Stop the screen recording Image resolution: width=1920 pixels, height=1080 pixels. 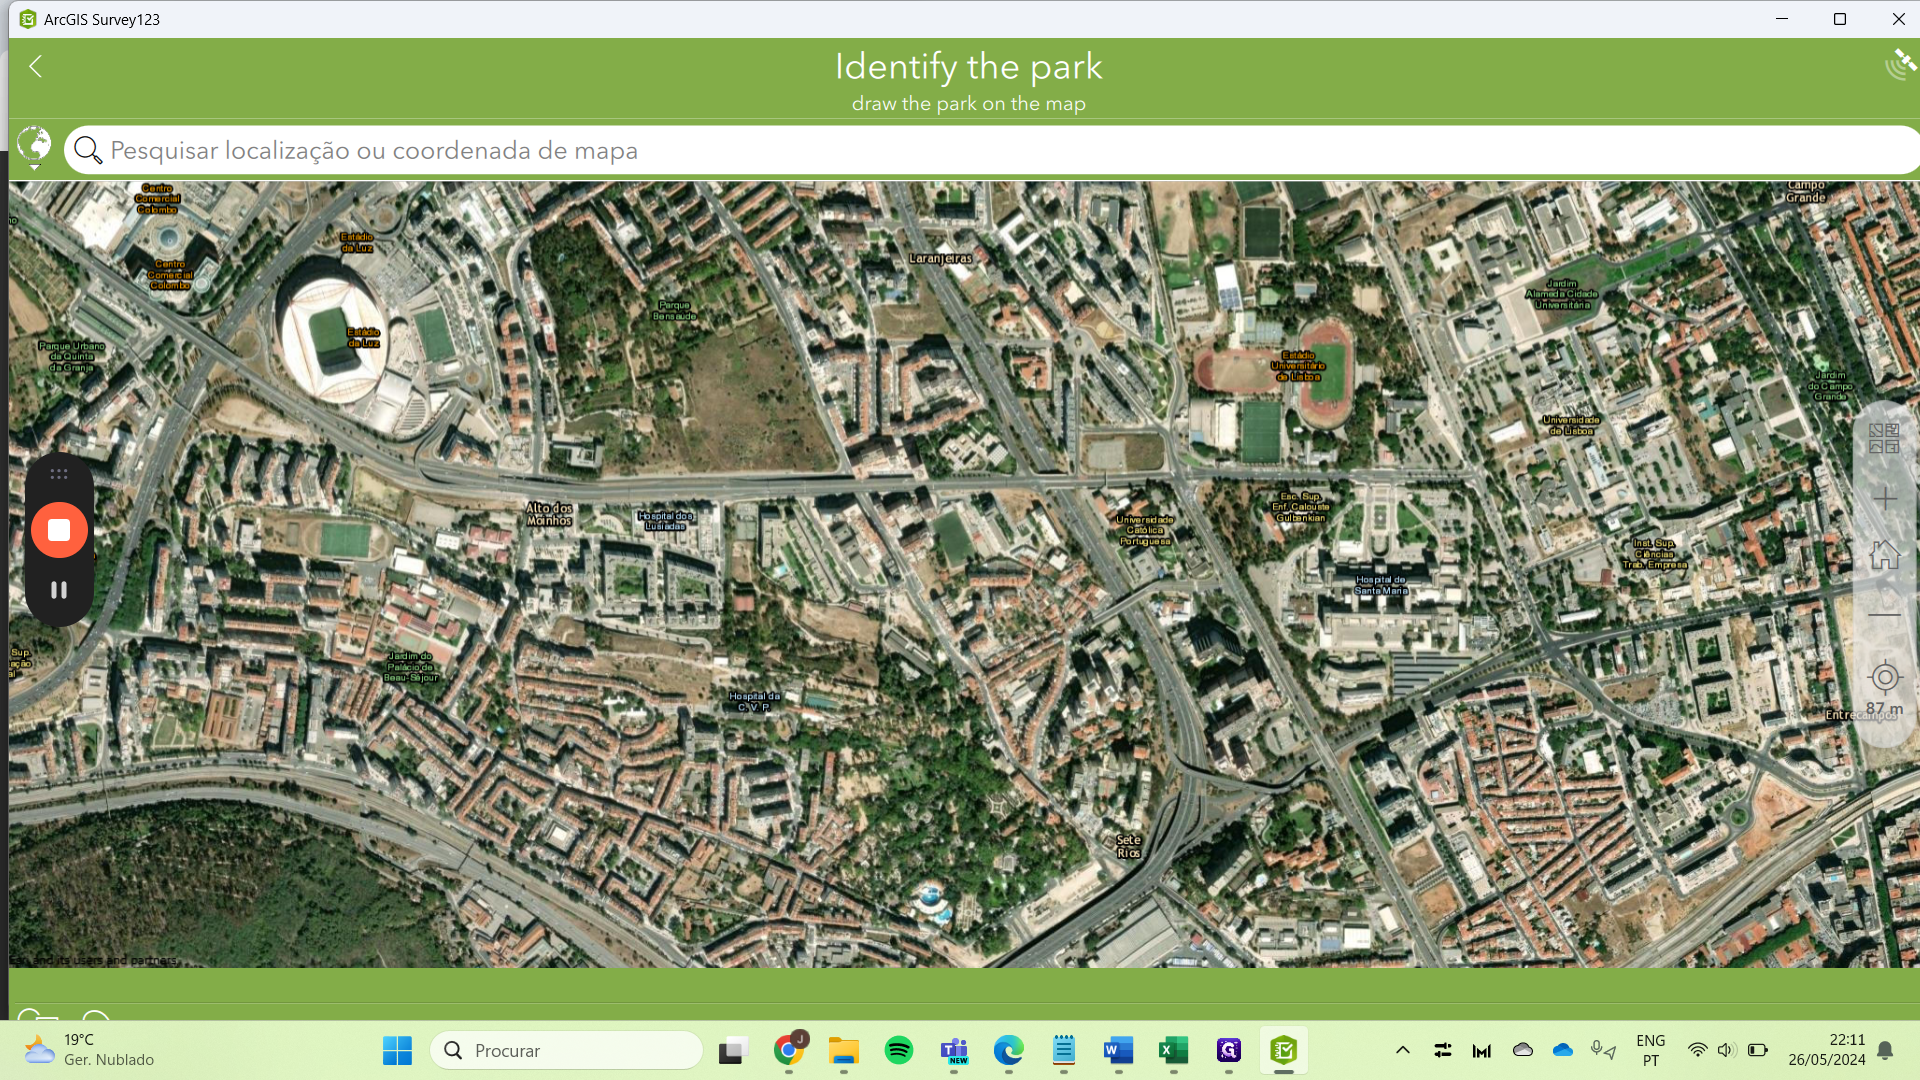coord(59,530)
